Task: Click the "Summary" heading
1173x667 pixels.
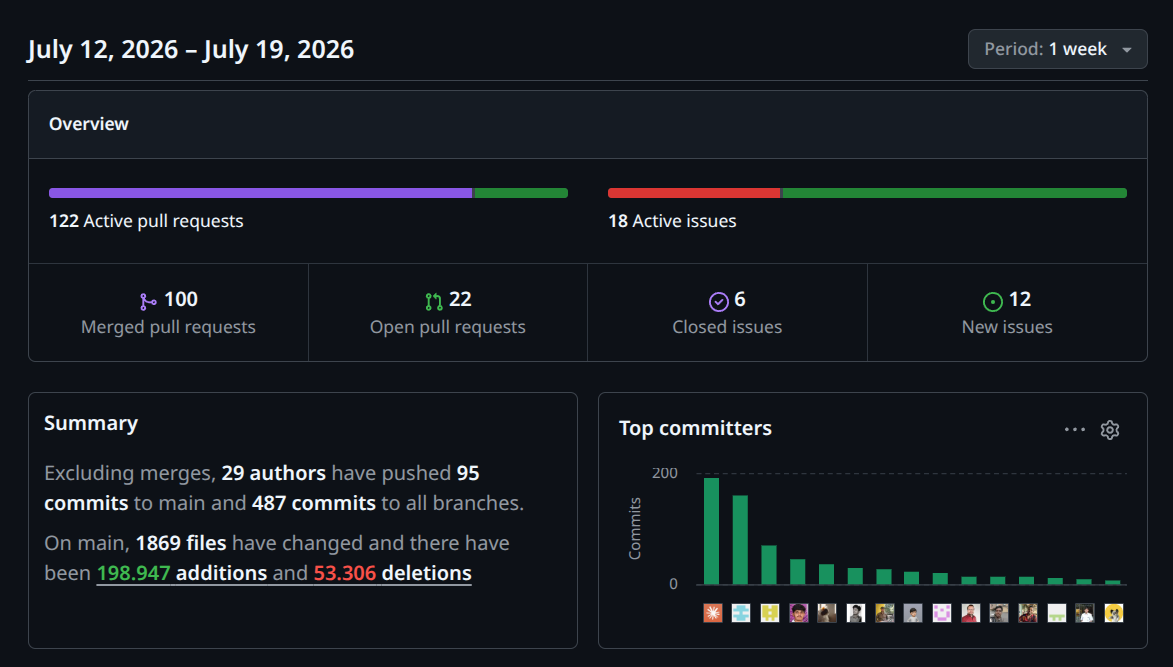Action: (x=91, y=423)
